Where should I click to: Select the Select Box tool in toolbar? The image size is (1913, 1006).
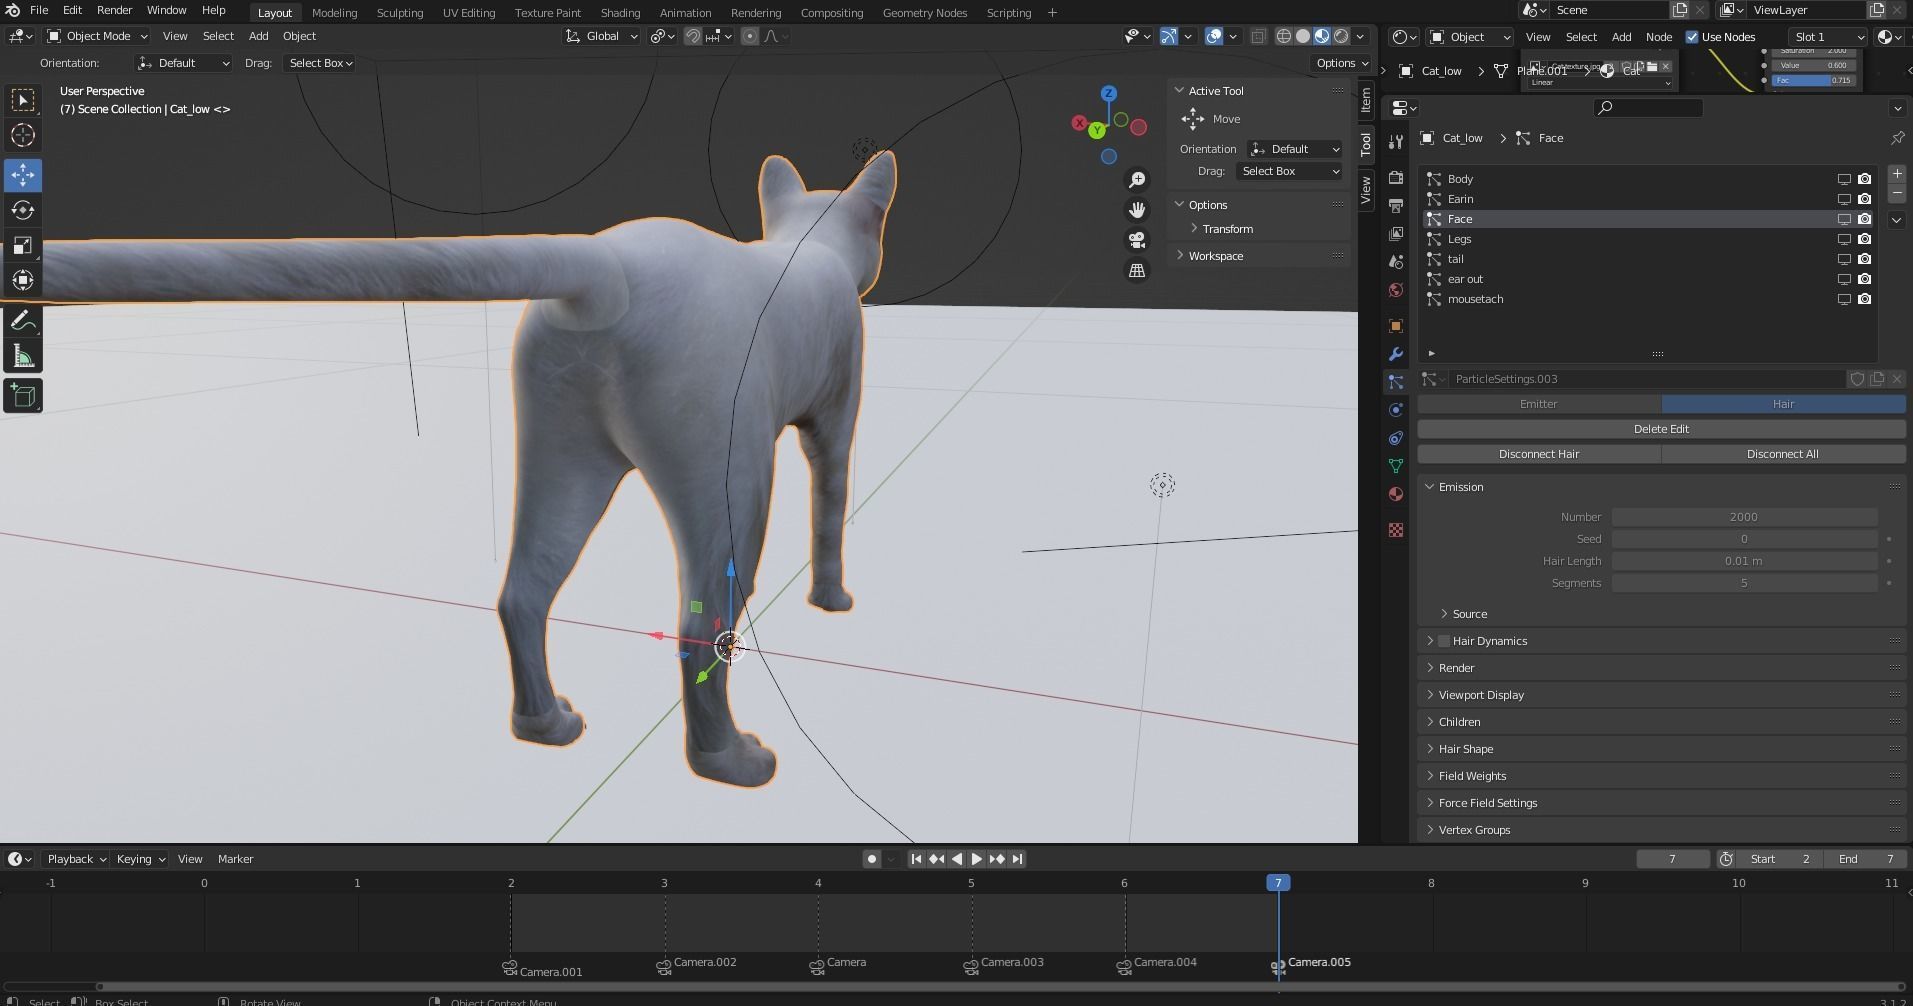point(22,100)
